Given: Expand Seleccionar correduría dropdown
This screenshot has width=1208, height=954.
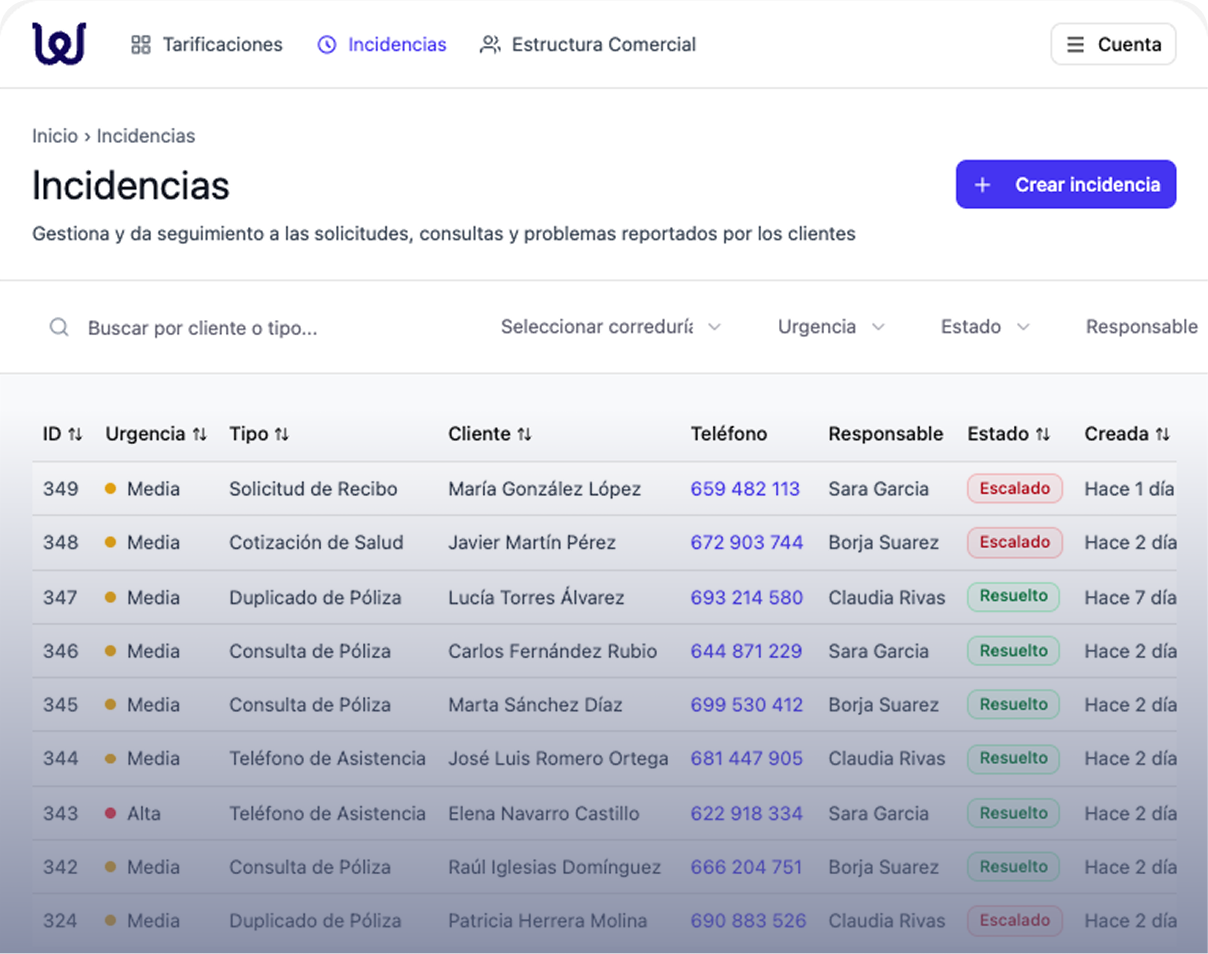Looking at the screenshot, I should pos(611,327).
